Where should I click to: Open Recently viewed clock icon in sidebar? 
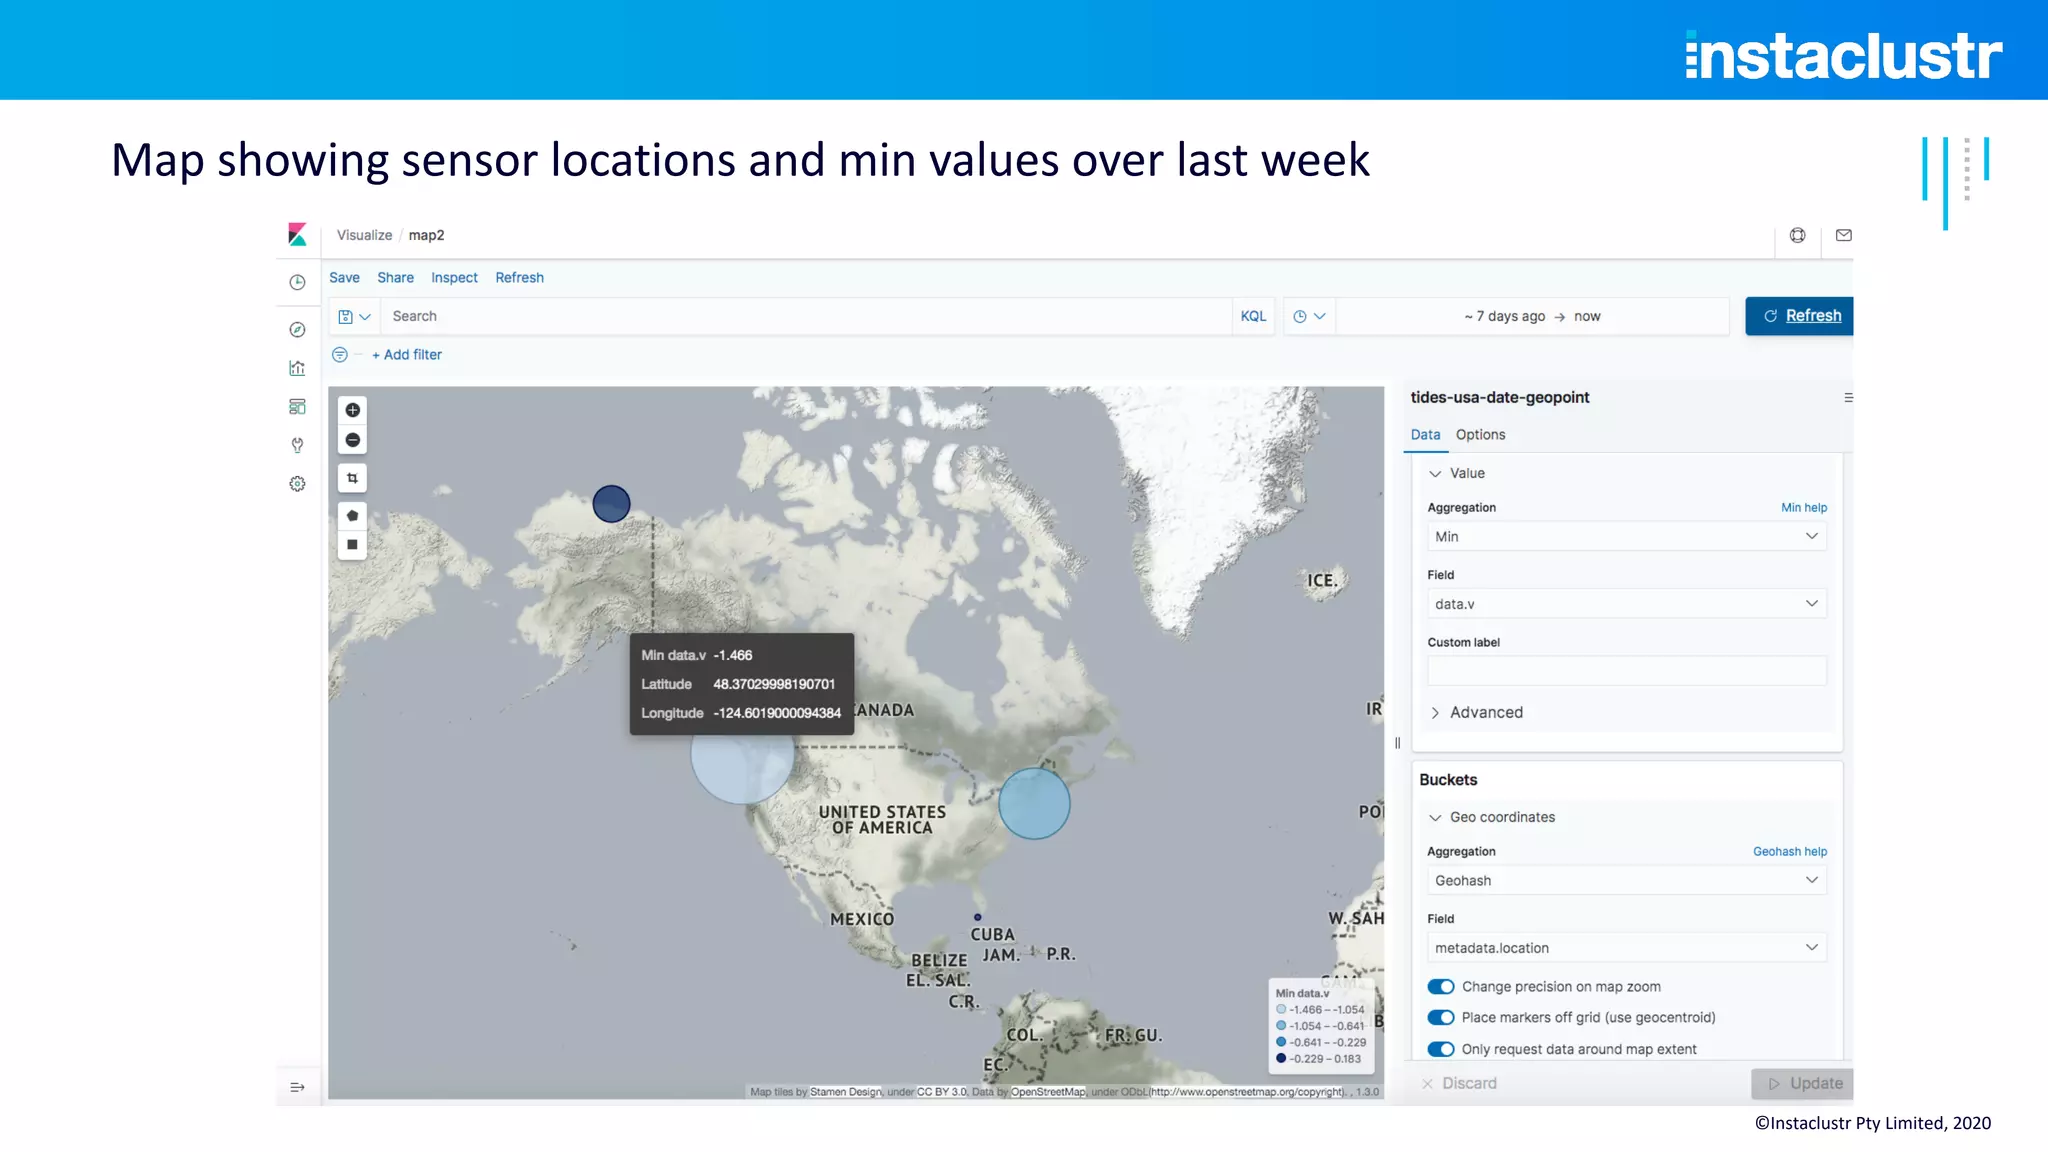click(297, 283)
